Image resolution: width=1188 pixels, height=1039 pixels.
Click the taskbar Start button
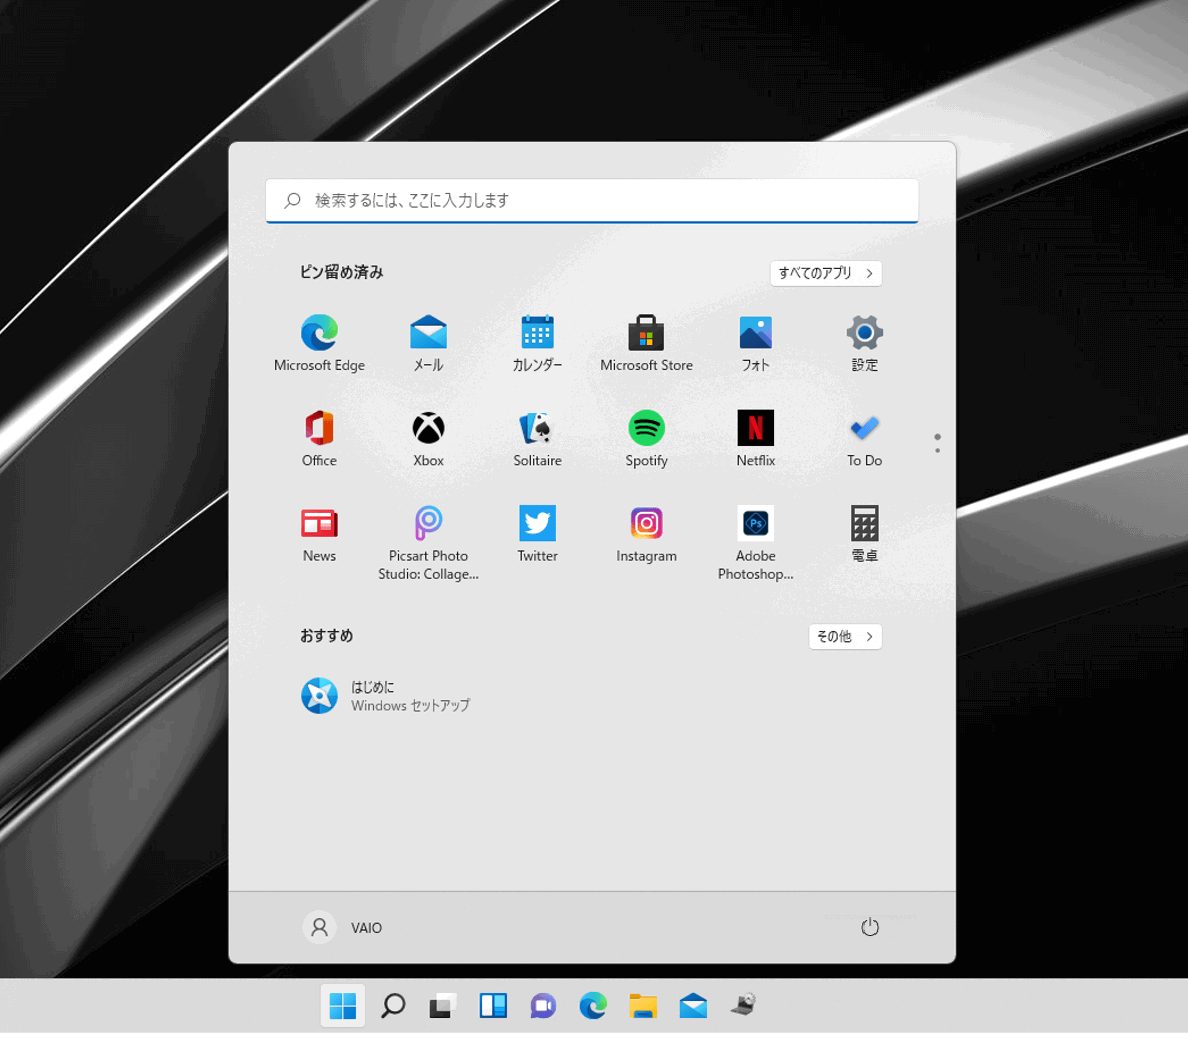point(342,1006)
